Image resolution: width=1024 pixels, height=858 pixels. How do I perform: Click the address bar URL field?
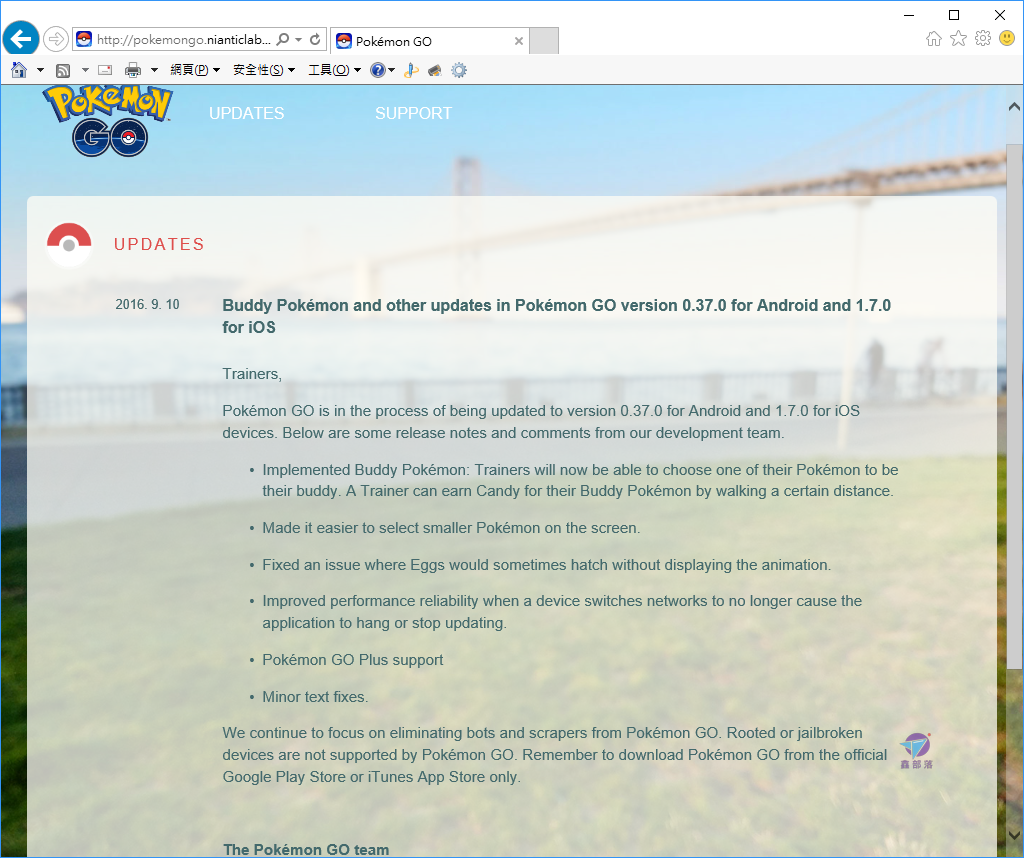point(183,39)
